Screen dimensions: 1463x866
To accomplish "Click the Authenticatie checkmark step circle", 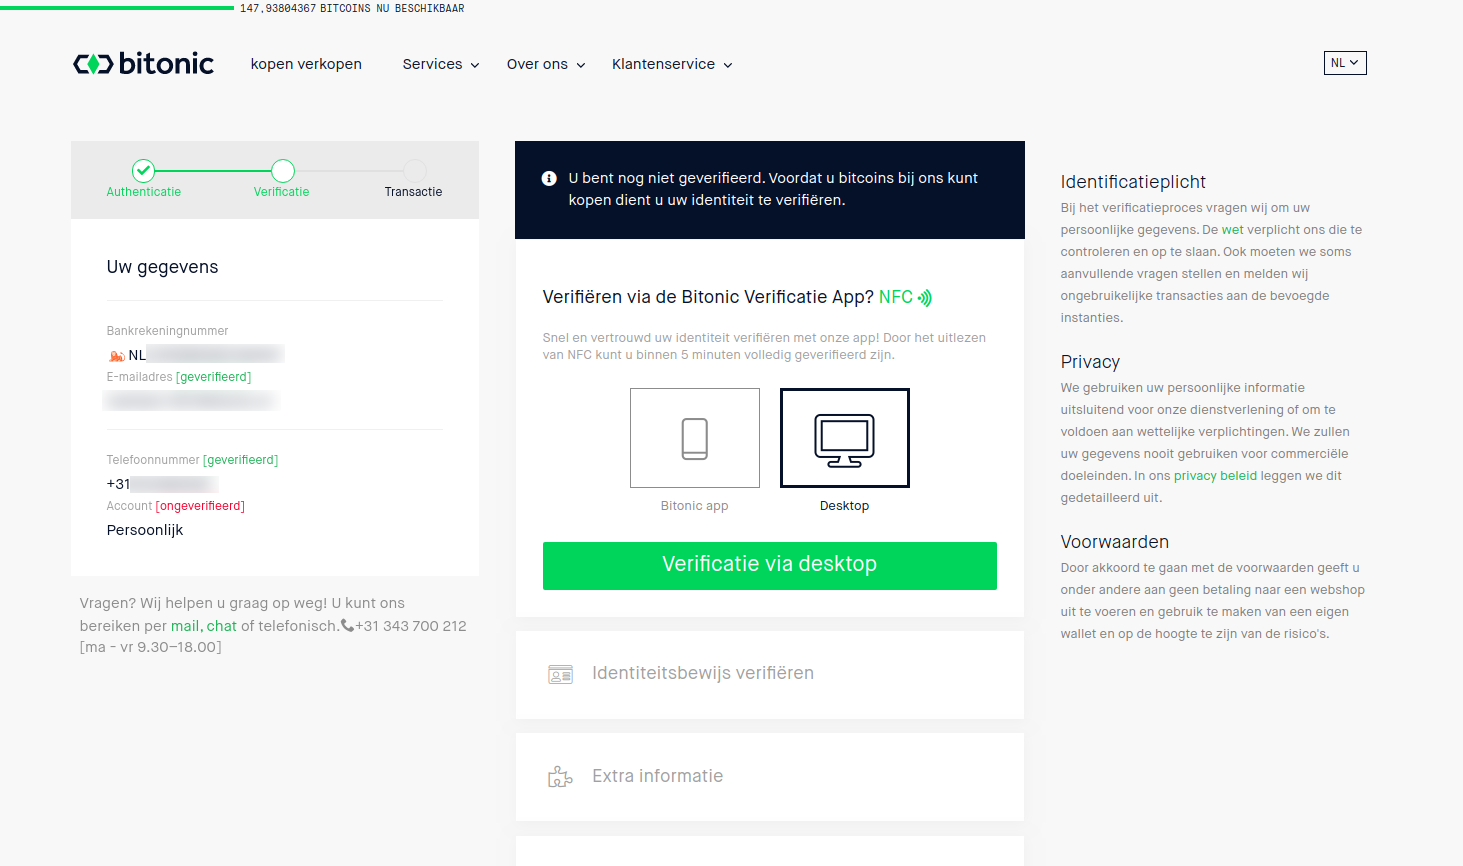I will coord(144,171).
